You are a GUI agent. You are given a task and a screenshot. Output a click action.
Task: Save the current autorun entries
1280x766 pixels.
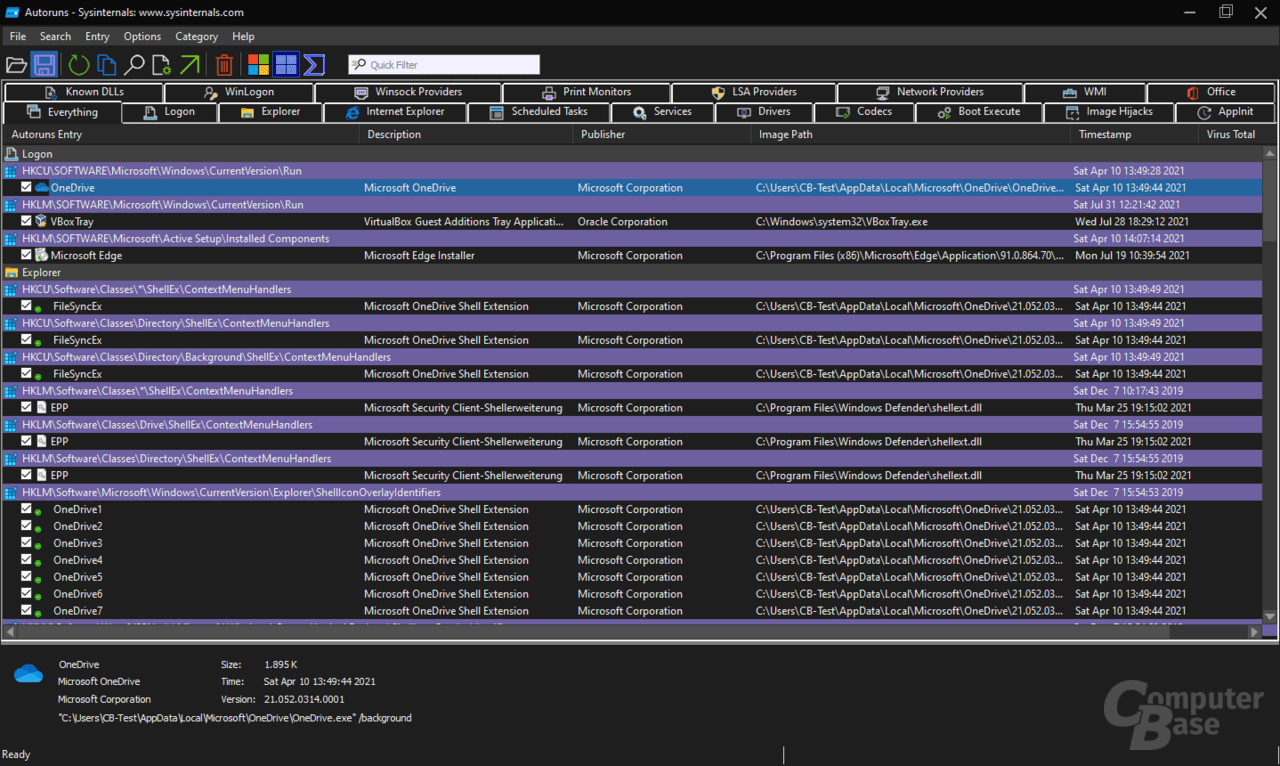45,64
